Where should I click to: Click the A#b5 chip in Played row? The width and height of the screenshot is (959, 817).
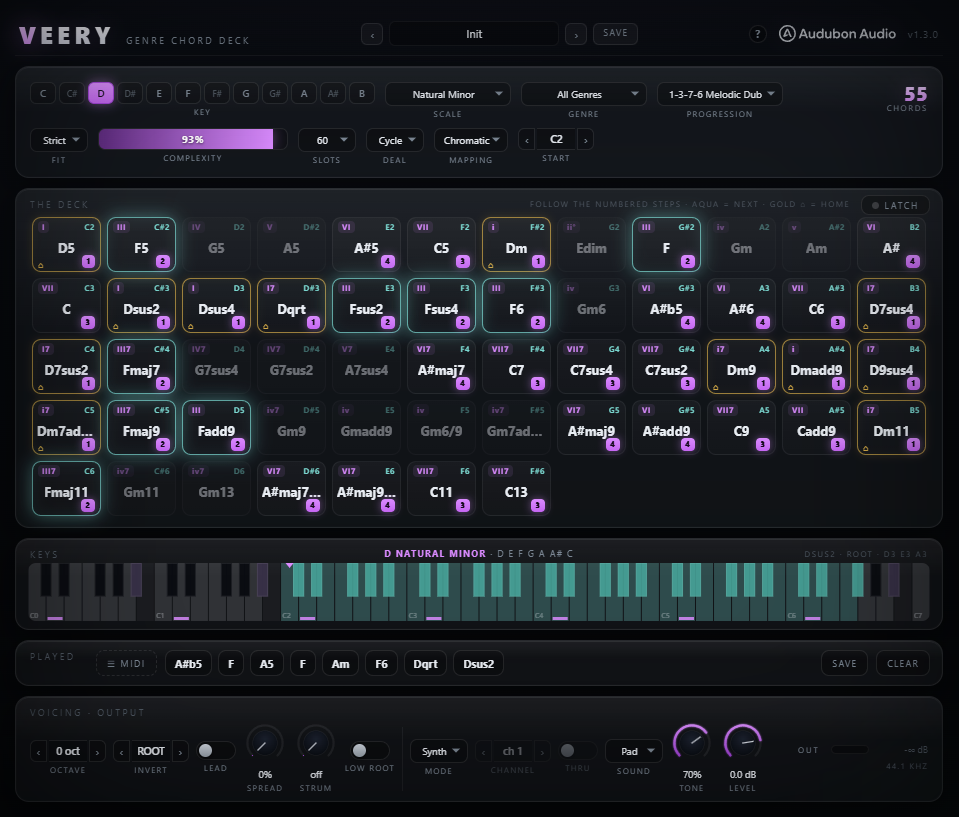[x=188, y=664]
